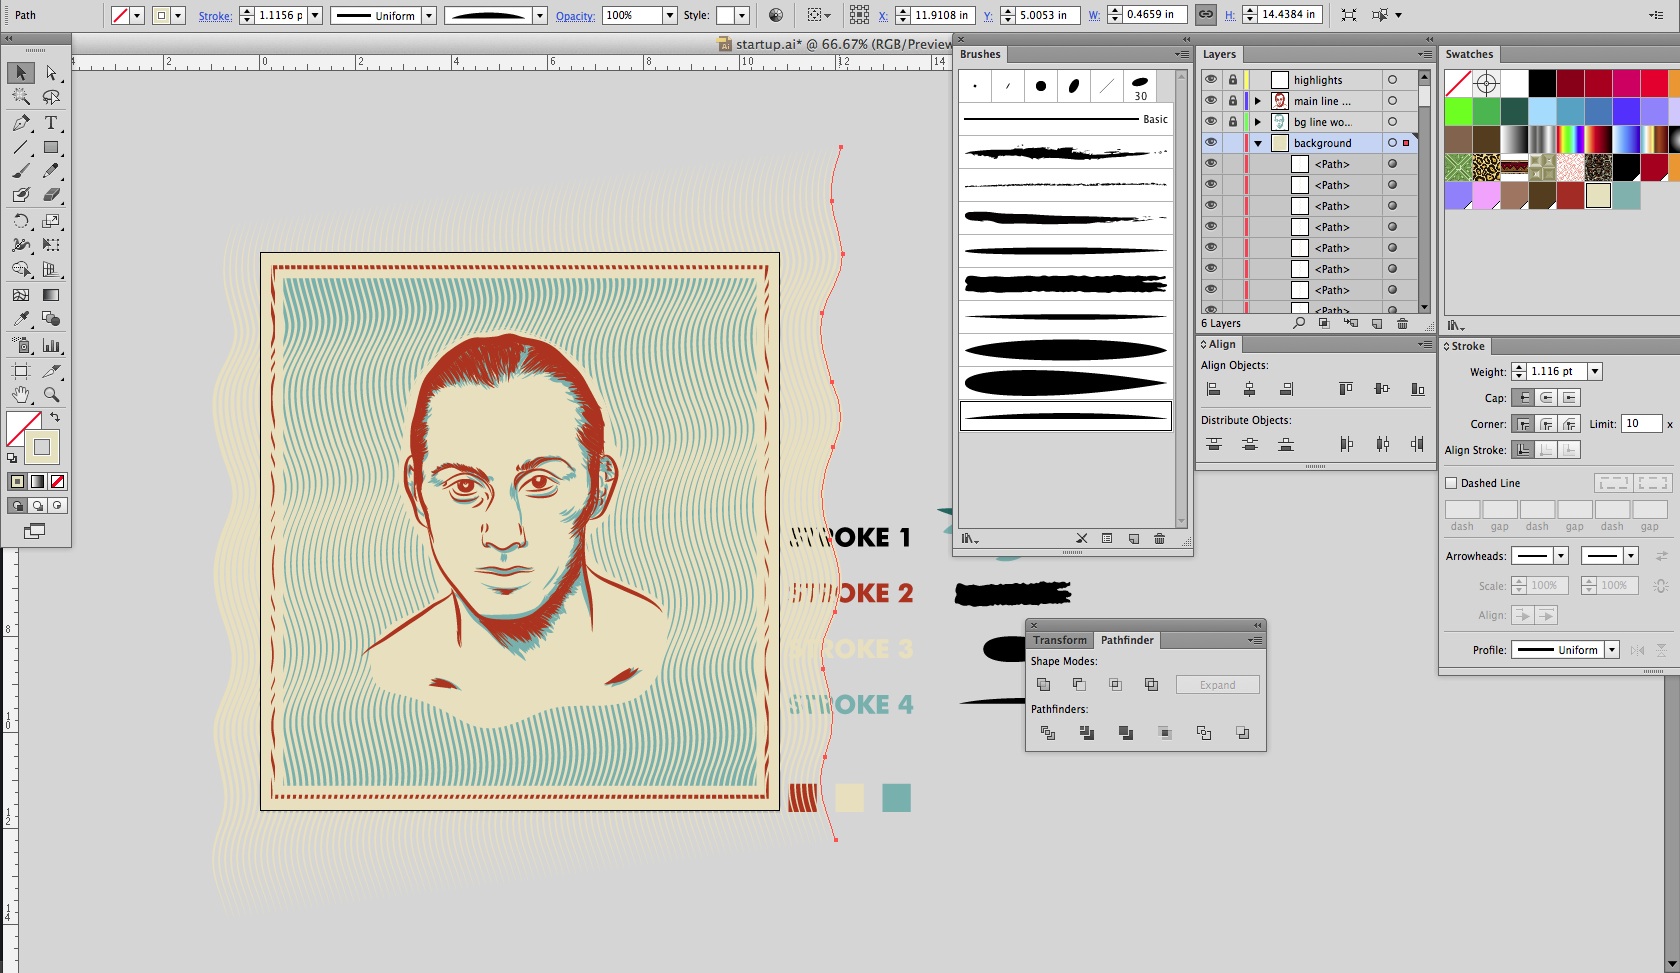Viewport: 1680px width, 973px height.
Task: Expand the main line layer
Action: [x=1258, y=101]
